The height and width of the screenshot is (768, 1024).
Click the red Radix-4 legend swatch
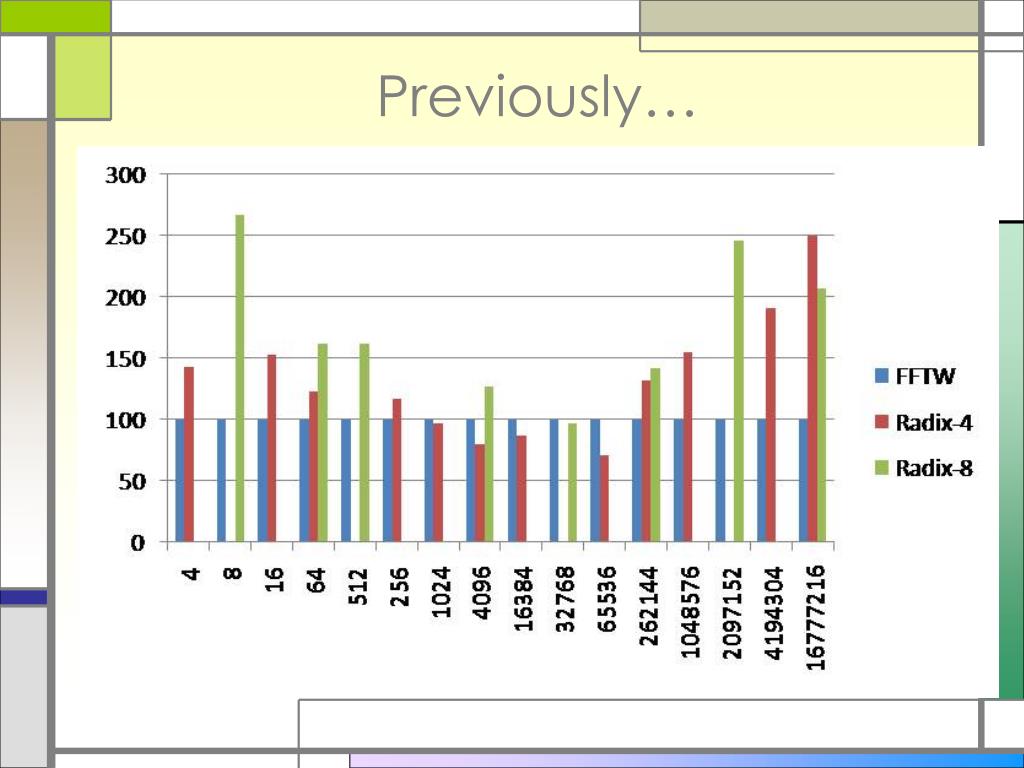click(x=882, y=422)
